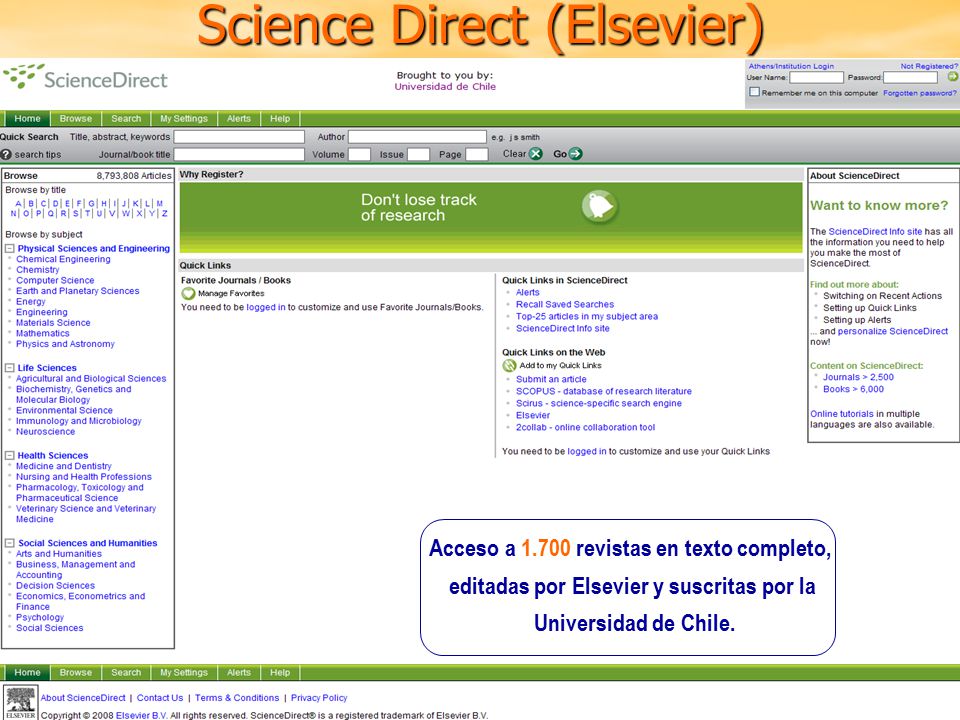The image size is (960, 720).
Task: Open the Help tab in top navigation
Action: pos(280,119)
